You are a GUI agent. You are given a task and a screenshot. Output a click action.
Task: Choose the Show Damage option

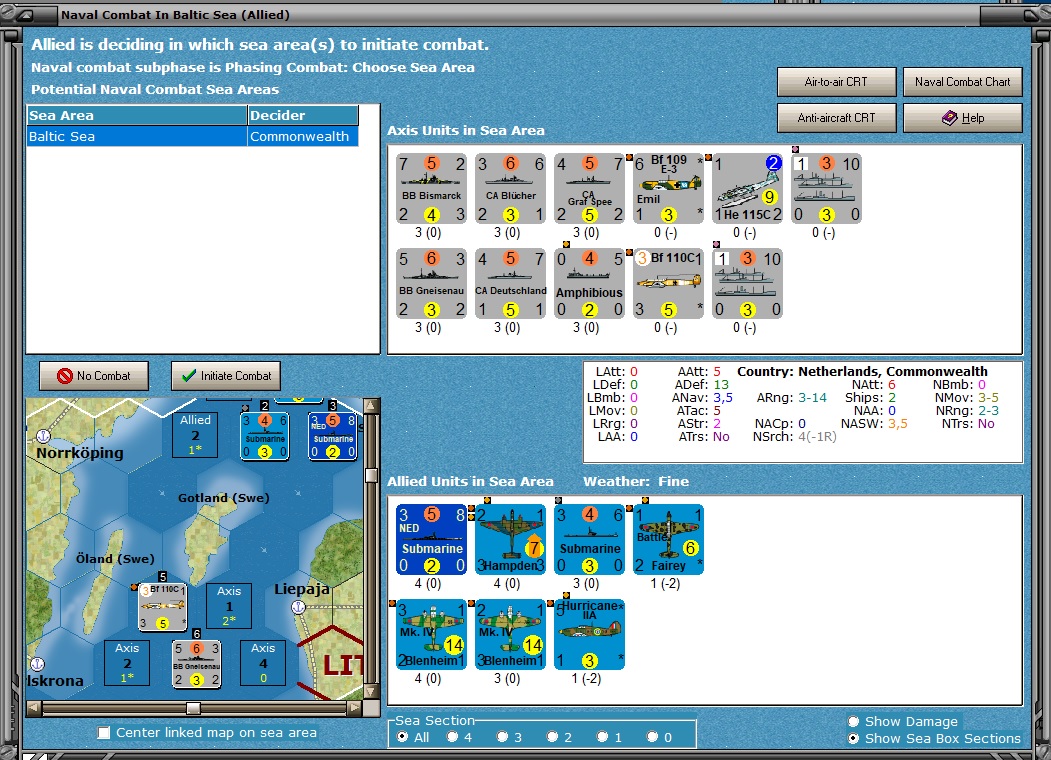[x=853, y=721]
